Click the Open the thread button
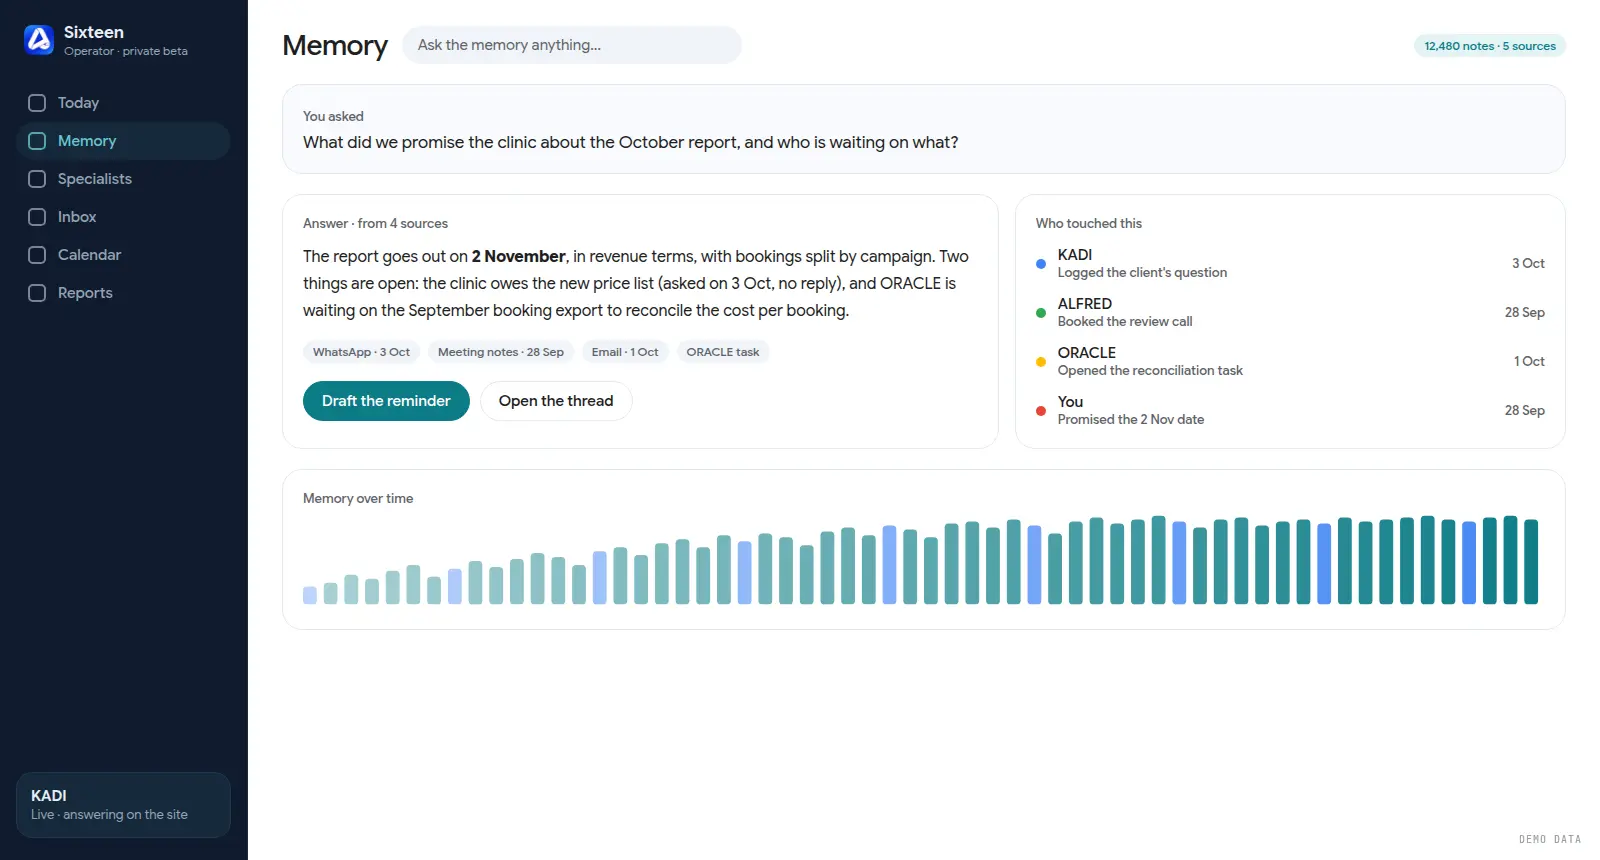Screen dimensions: 1600x860 point(556,401)
